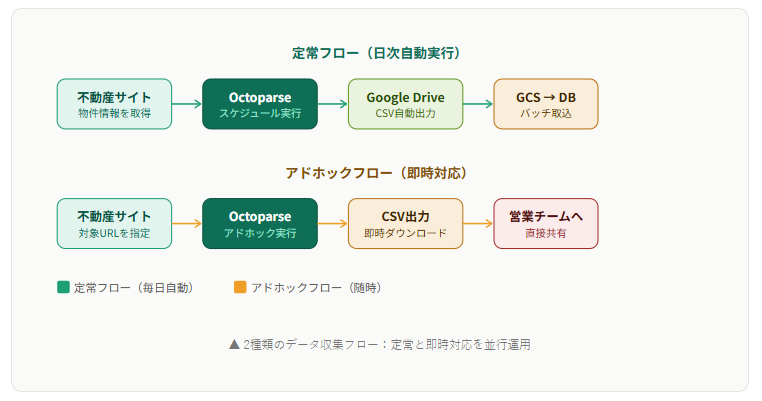Screen dimensions: 762x401
Task: Click the green 定常フロー legend swatch
Action: coord(64,287)
